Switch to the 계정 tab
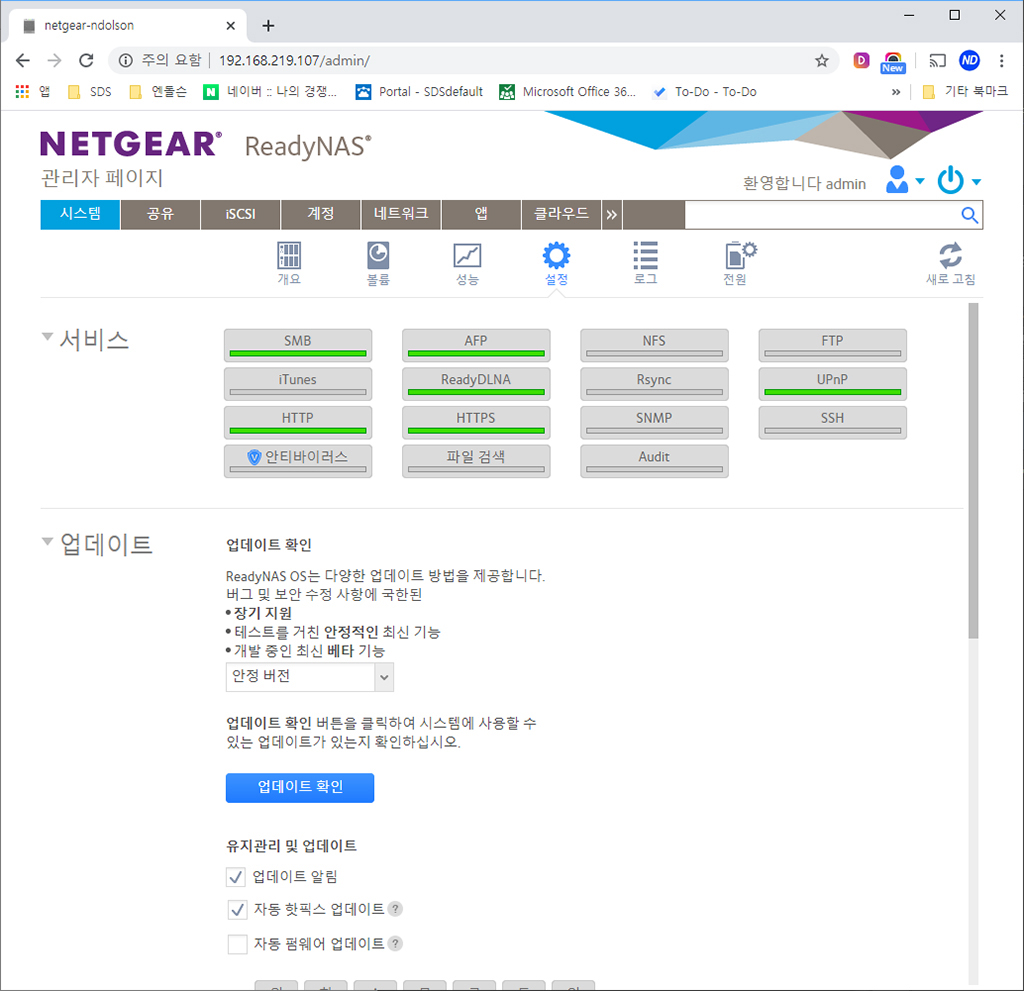Image resolution: width=1024 pixels, height=991 pixels. (321, 215)
